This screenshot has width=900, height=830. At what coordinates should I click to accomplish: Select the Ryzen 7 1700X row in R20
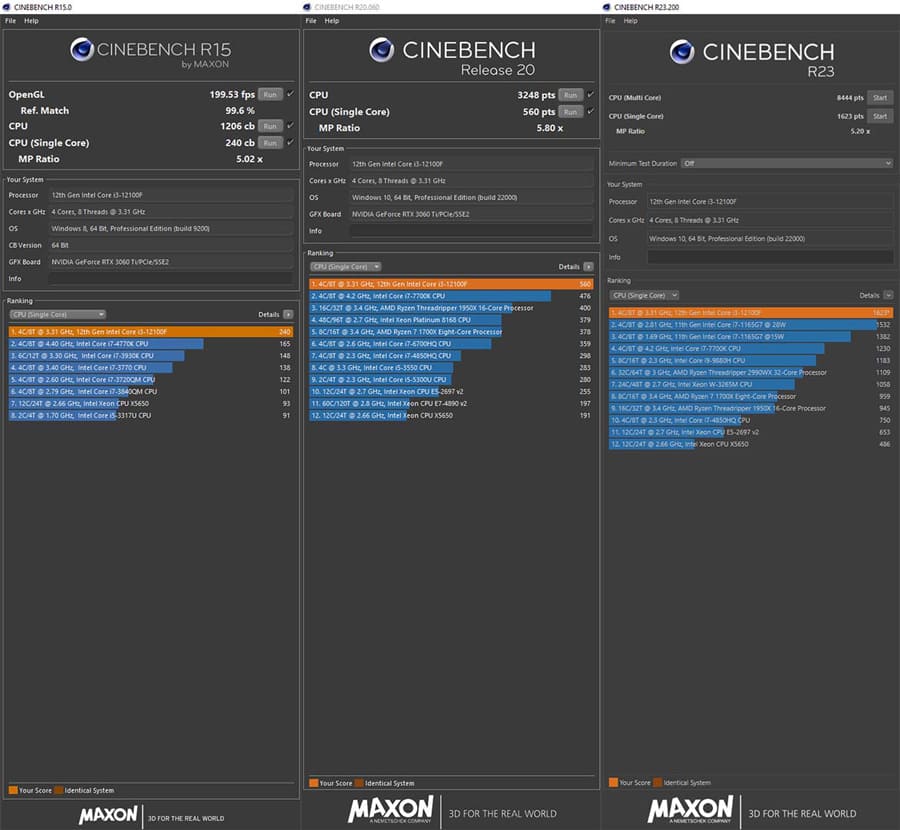(x=451, y=332)
